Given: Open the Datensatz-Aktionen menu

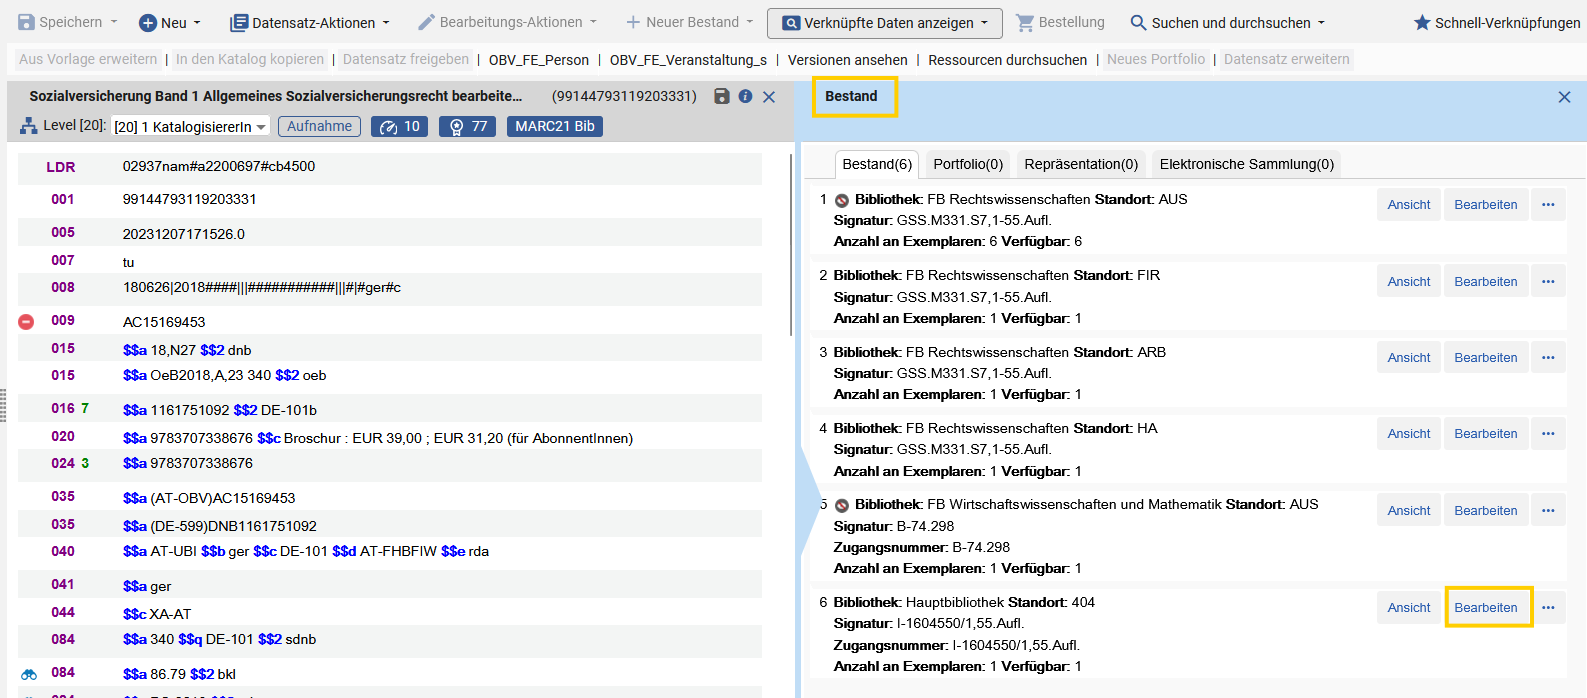Looking at the screenshot, I should (x=310, y=22).
